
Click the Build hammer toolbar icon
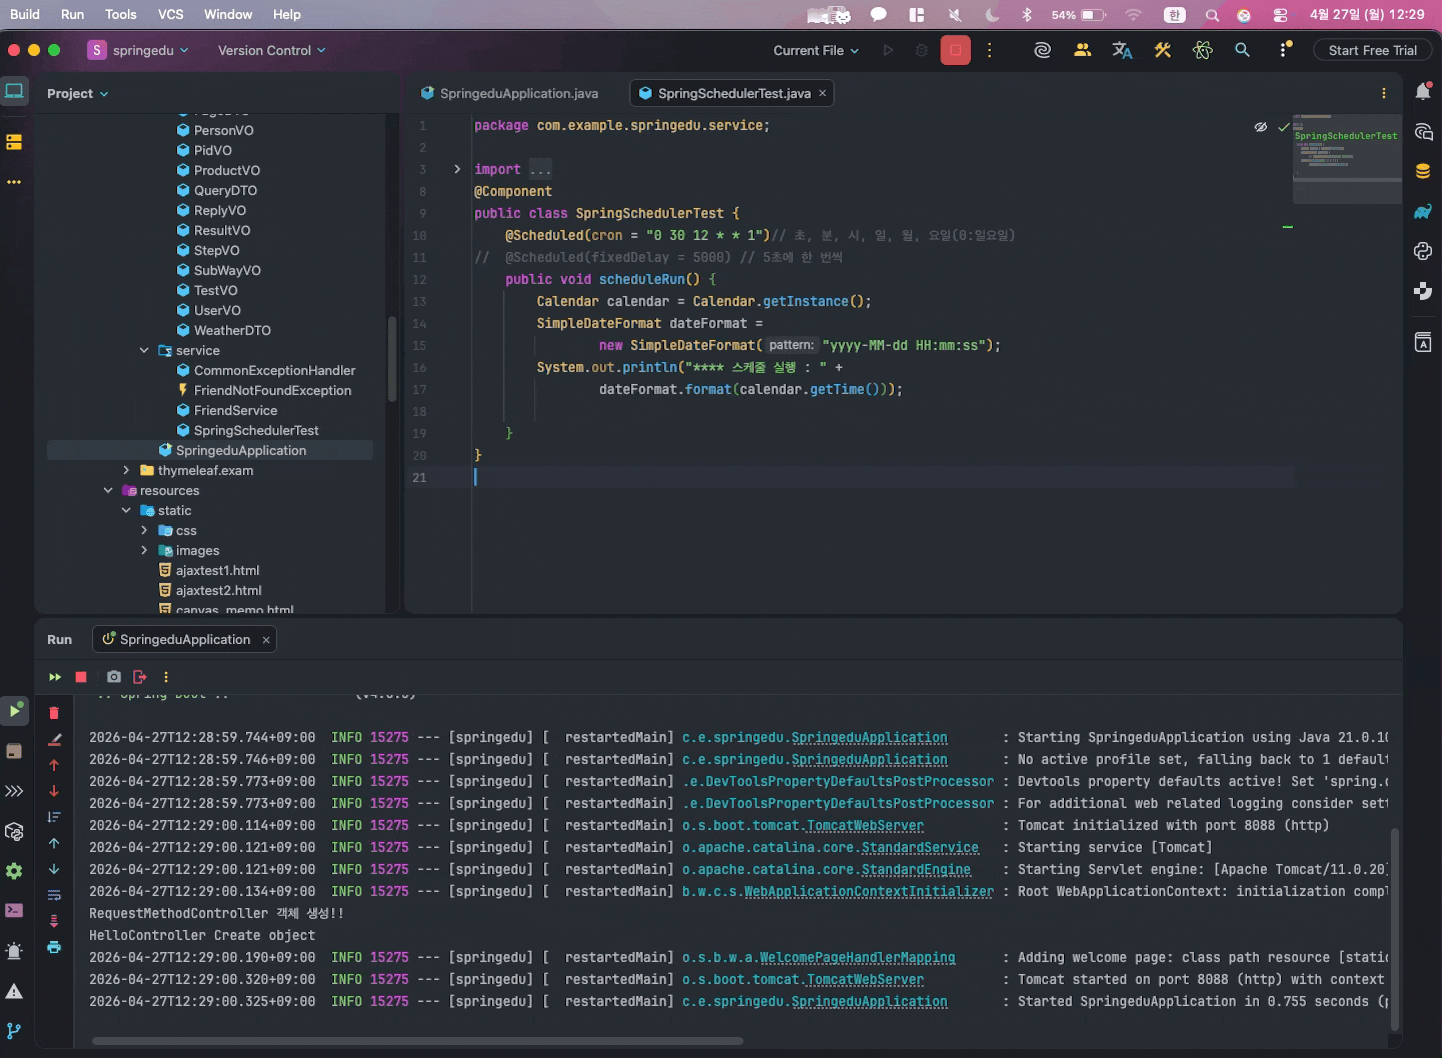(x=1162, y=50)
